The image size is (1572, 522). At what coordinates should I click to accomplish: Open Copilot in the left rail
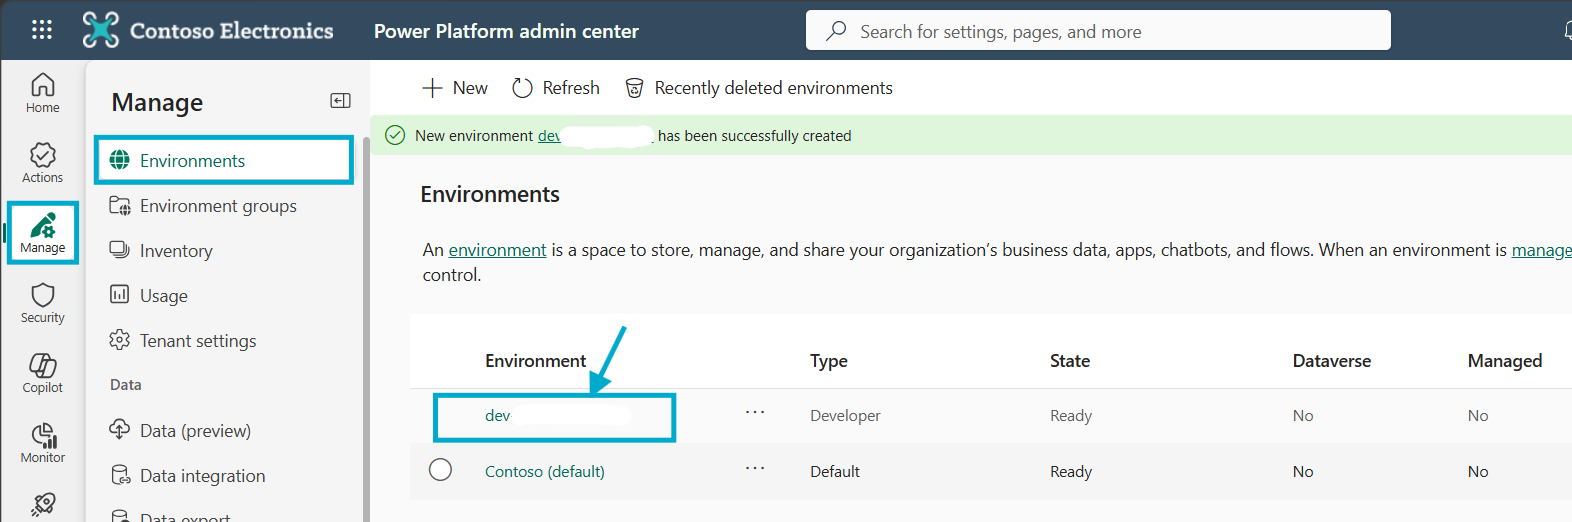point(42,373)
